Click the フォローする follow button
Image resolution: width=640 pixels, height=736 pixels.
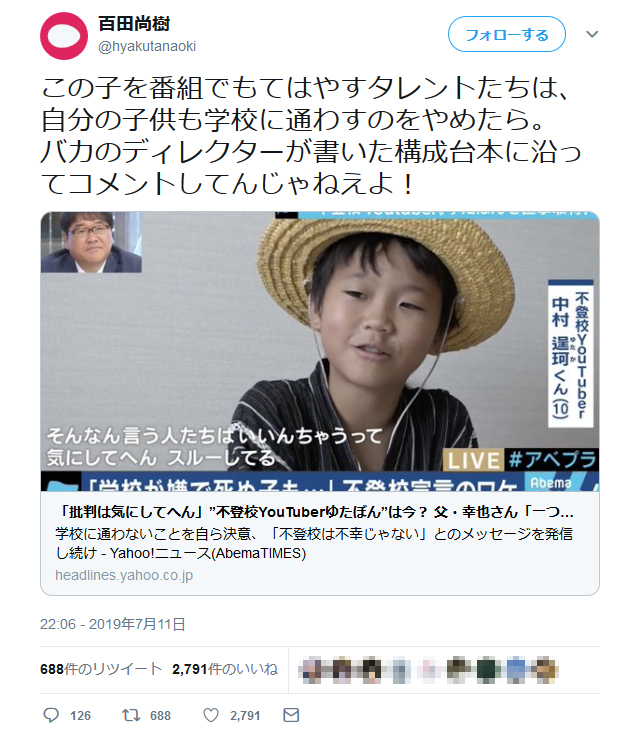pos(507,34)
